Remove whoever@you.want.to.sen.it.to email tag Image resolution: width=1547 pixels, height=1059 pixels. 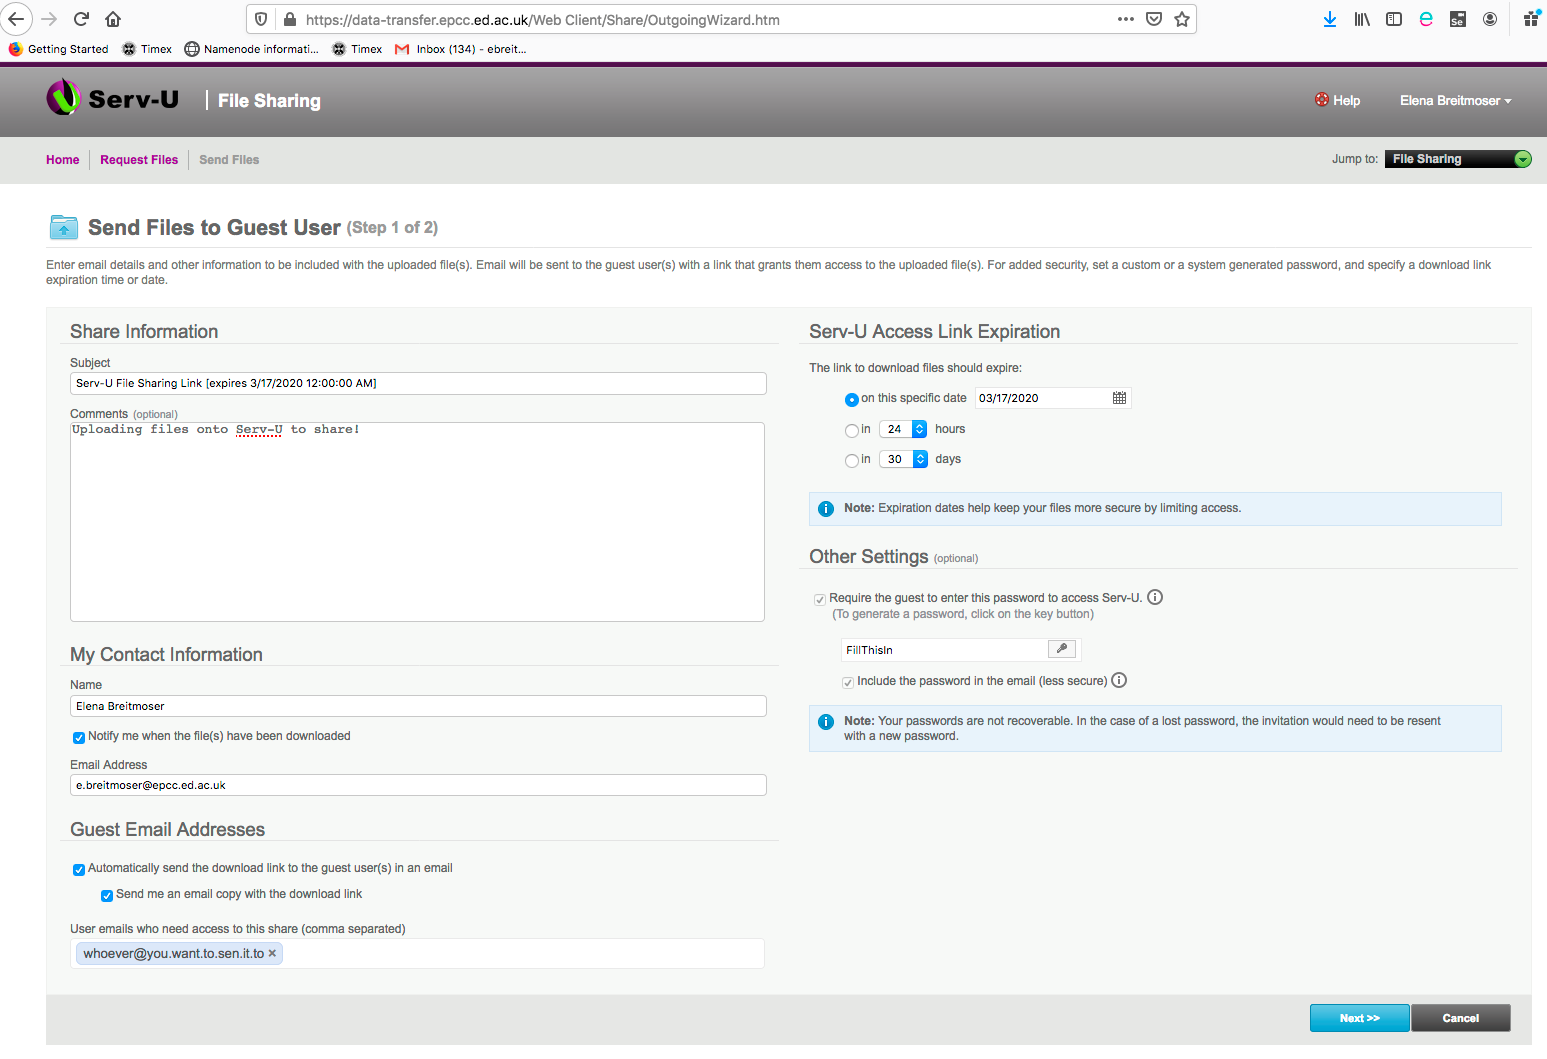pos(272,954)
